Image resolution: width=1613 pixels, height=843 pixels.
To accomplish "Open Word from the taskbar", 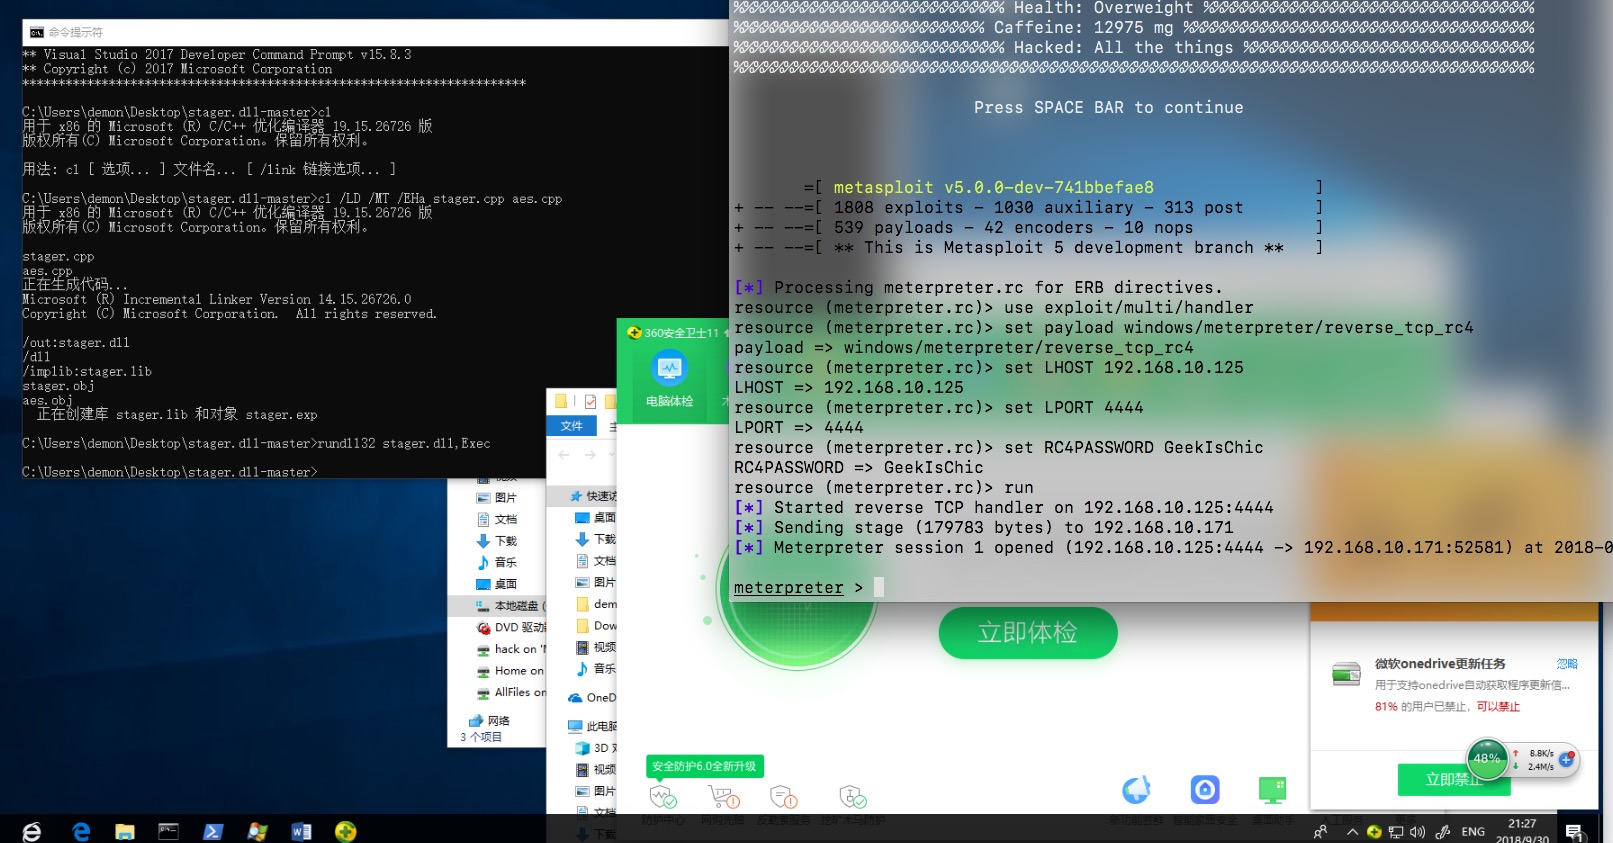I will coord(301,831).
